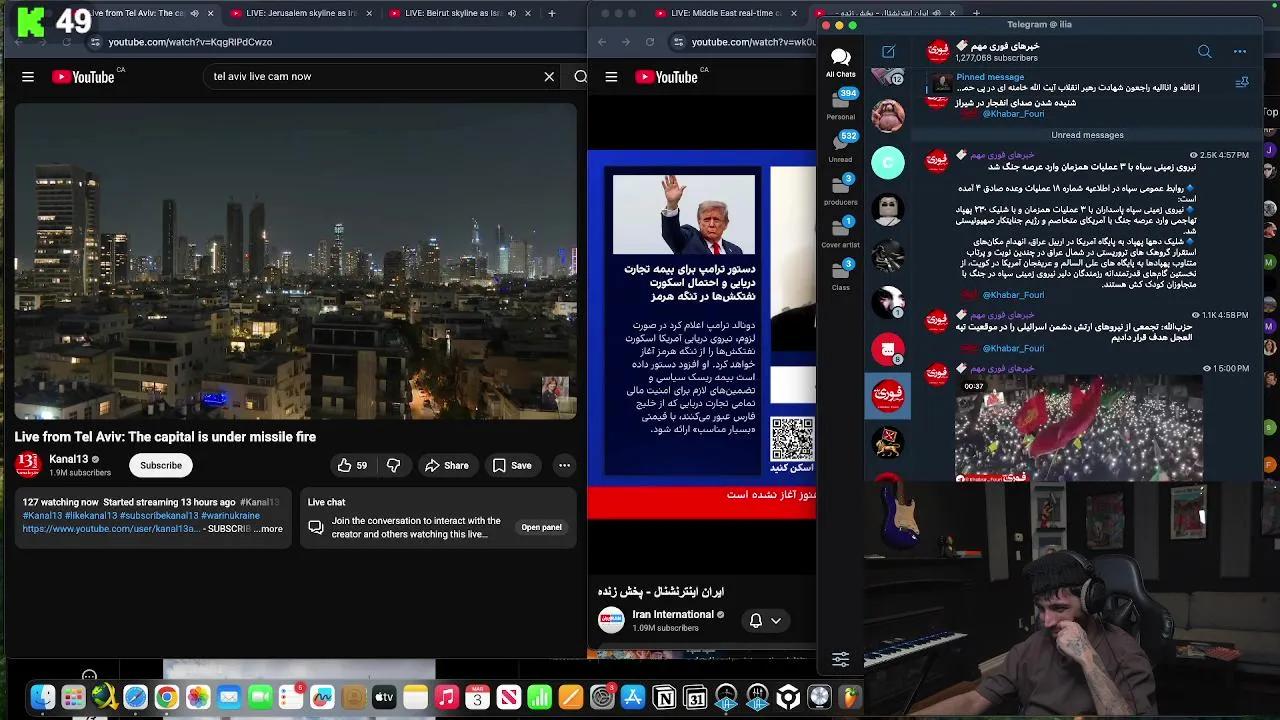Select 'Cover artist' folder in Telegram
The width and height of the screenshot is (1280, 720).
pyautogui.click(x=840, y=232)
